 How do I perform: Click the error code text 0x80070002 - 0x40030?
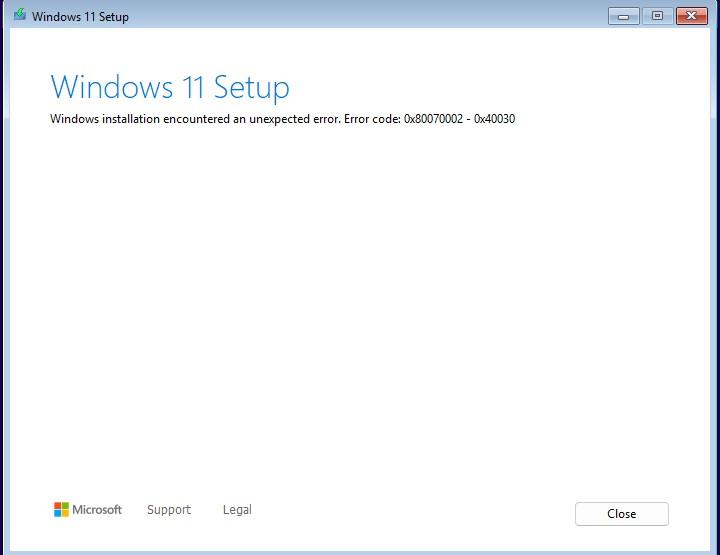459,119
